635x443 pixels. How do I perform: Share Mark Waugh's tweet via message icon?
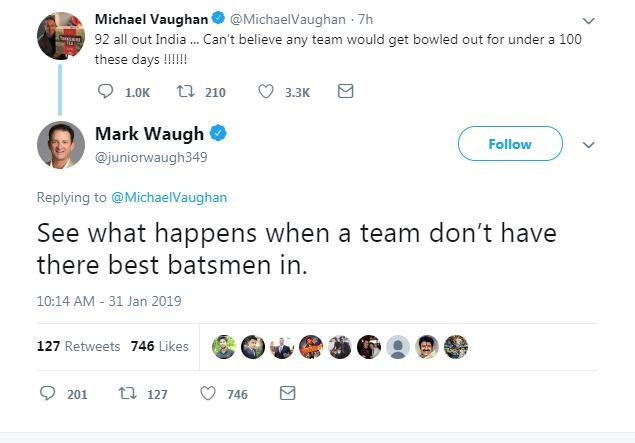pyautogui.click(x=287, y=394)
